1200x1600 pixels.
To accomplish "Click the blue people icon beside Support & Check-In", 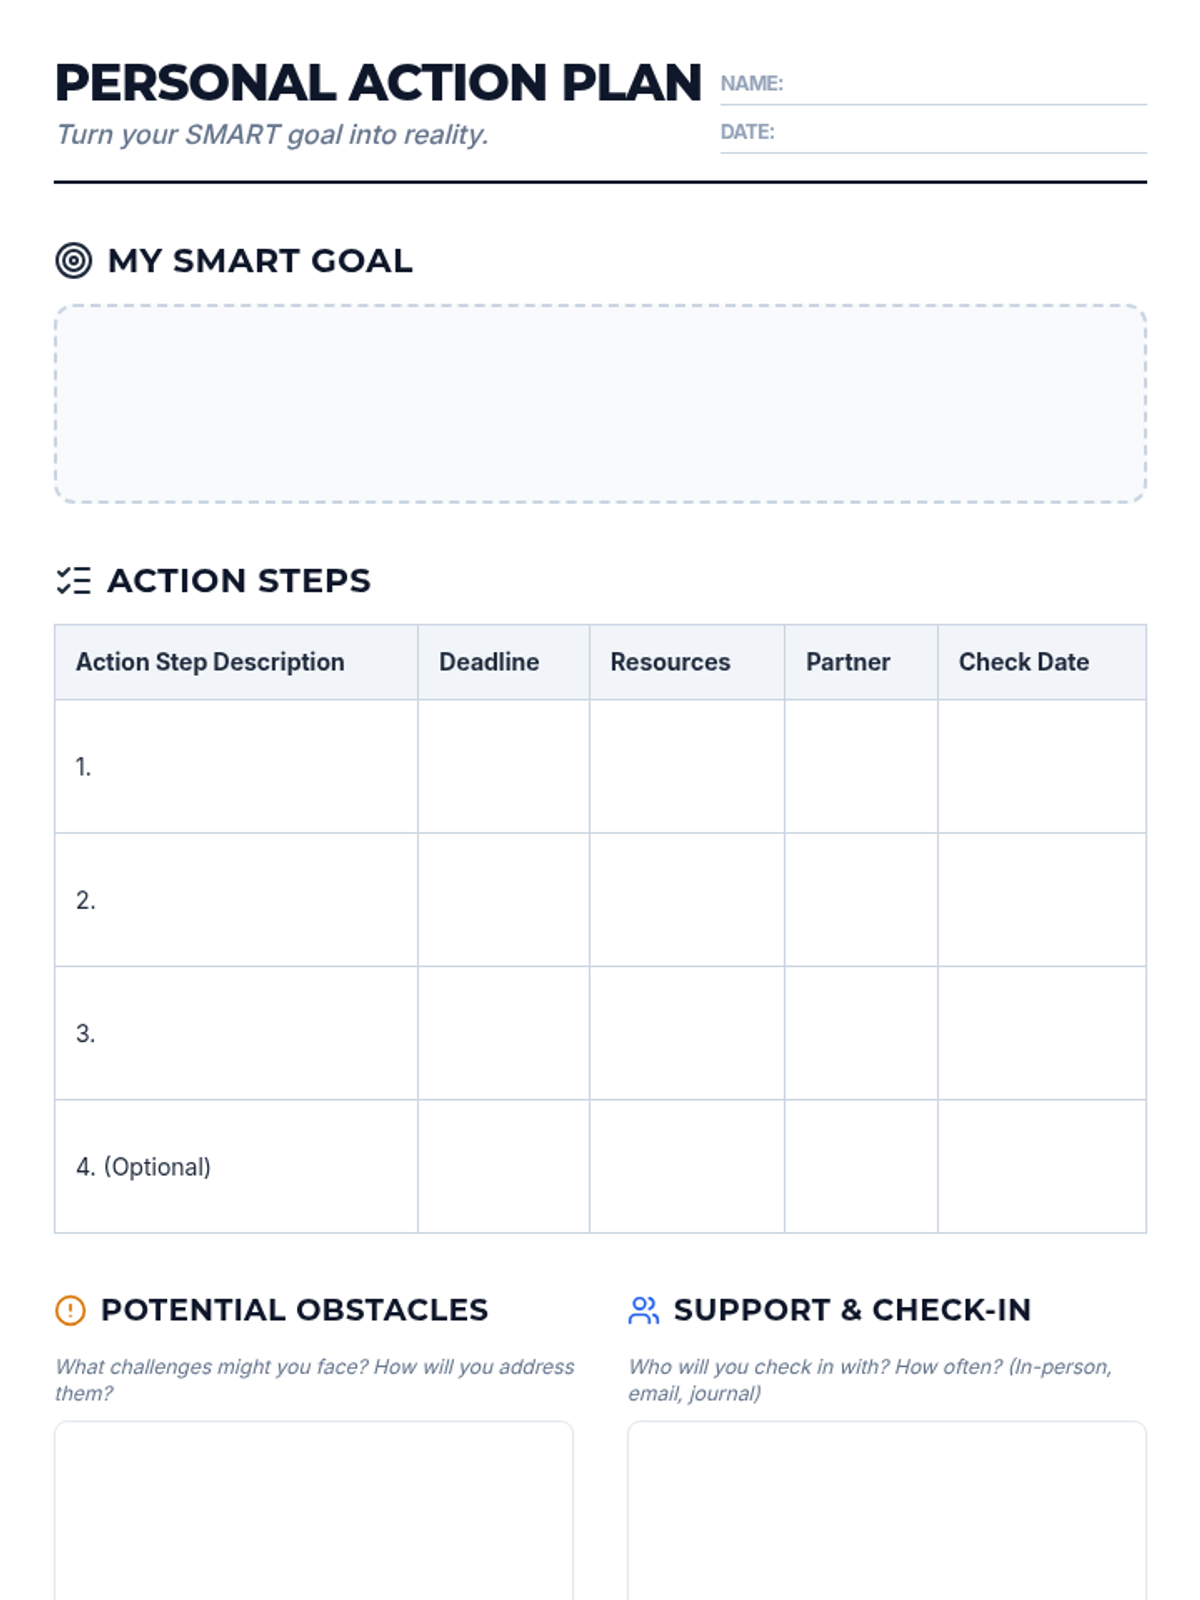I will [643, 1310].
